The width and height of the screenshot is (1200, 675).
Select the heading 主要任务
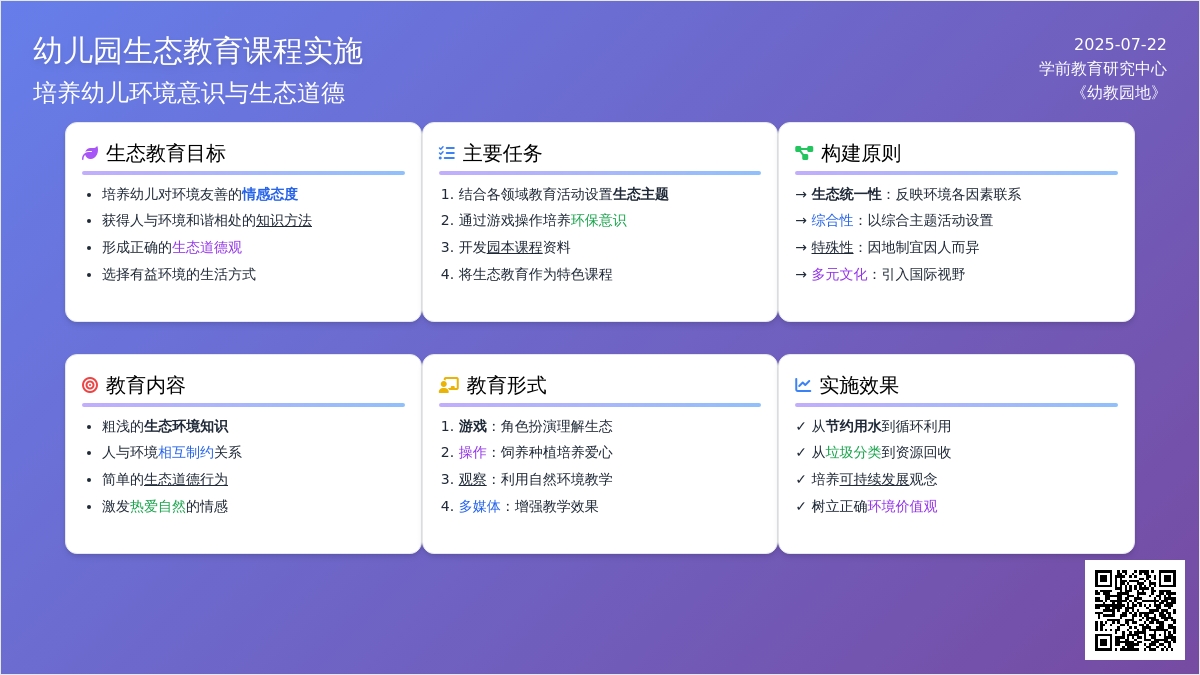coord(503,153)
